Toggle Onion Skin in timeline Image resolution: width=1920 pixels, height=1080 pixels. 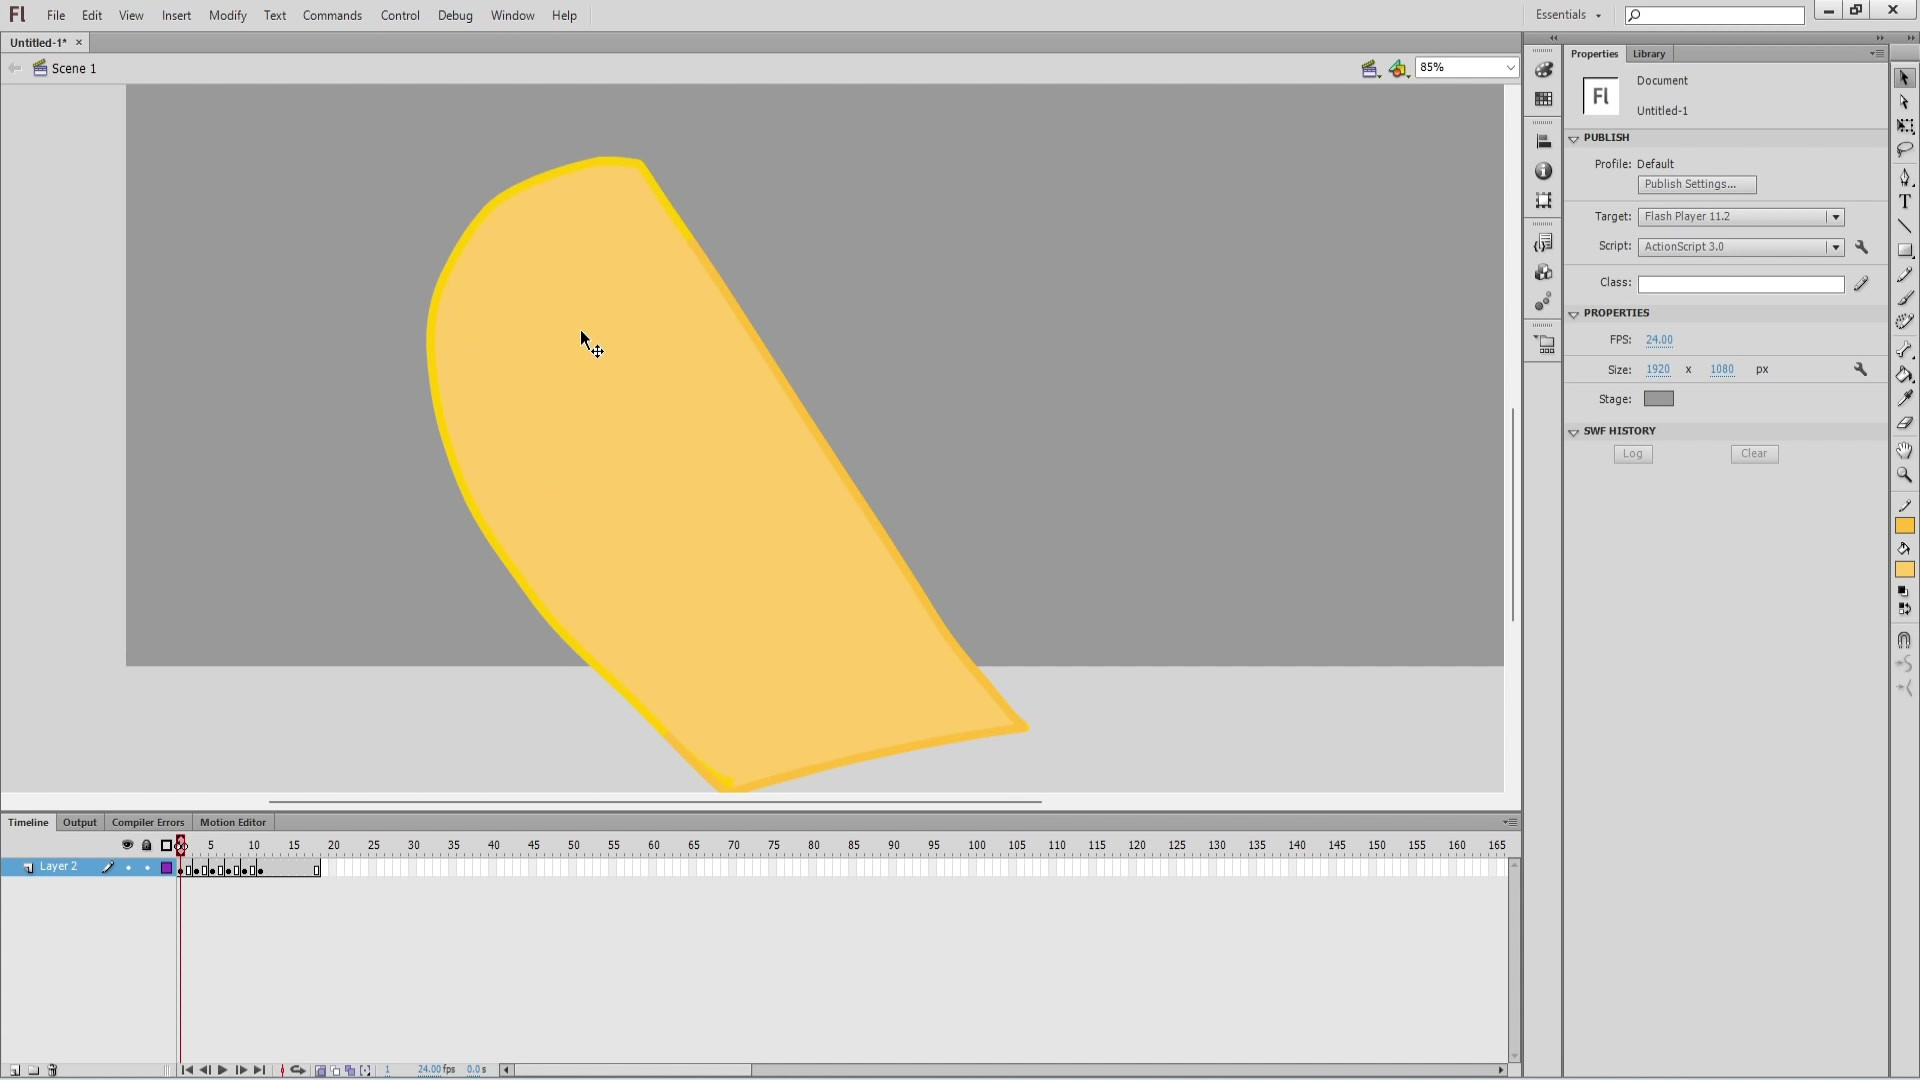[x=321, y=1070]
